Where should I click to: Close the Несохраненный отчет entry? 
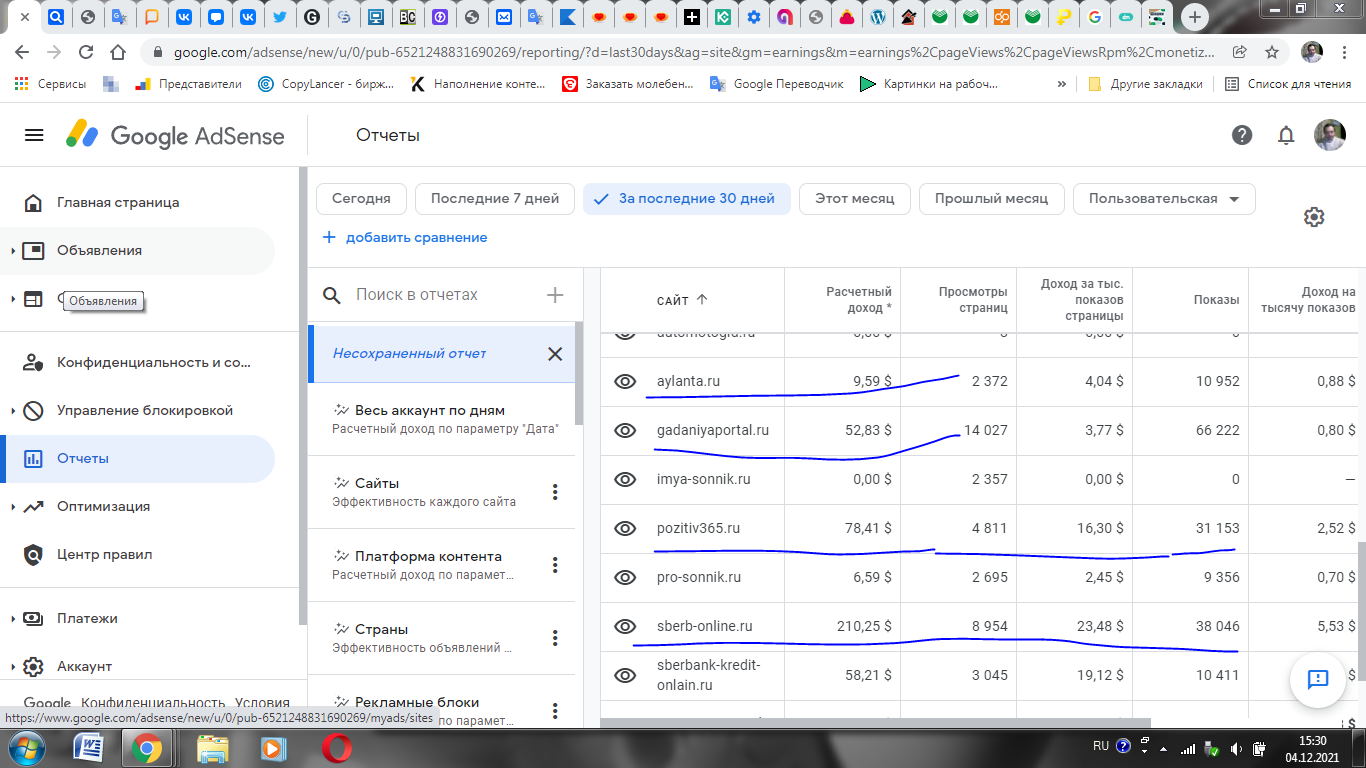point(555,353)
